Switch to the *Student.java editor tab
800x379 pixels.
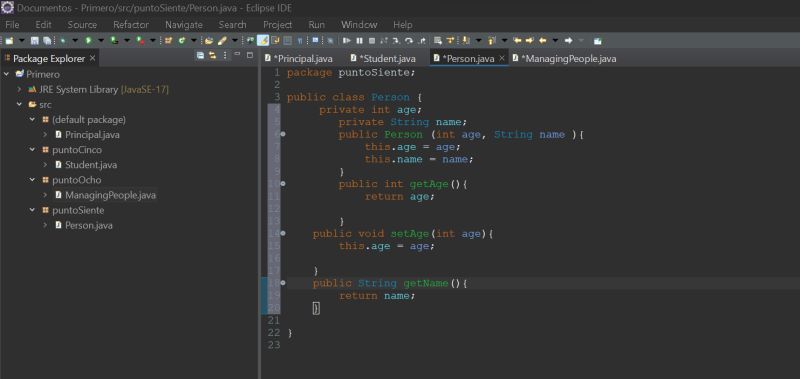tap(383, 59)
